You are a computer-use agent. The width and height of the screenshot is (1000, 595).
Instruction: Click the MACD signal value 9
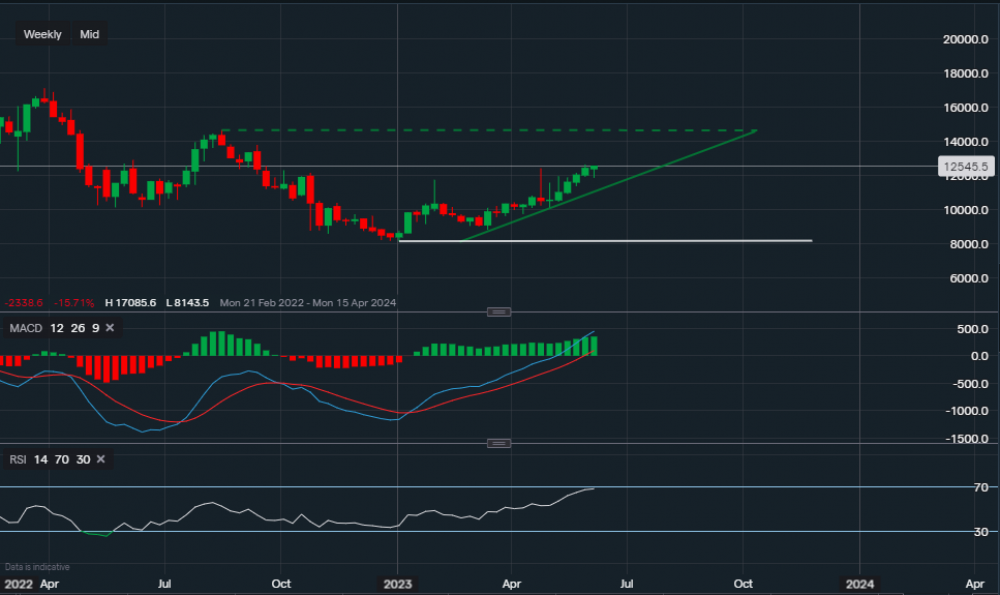tap(93, 328)
